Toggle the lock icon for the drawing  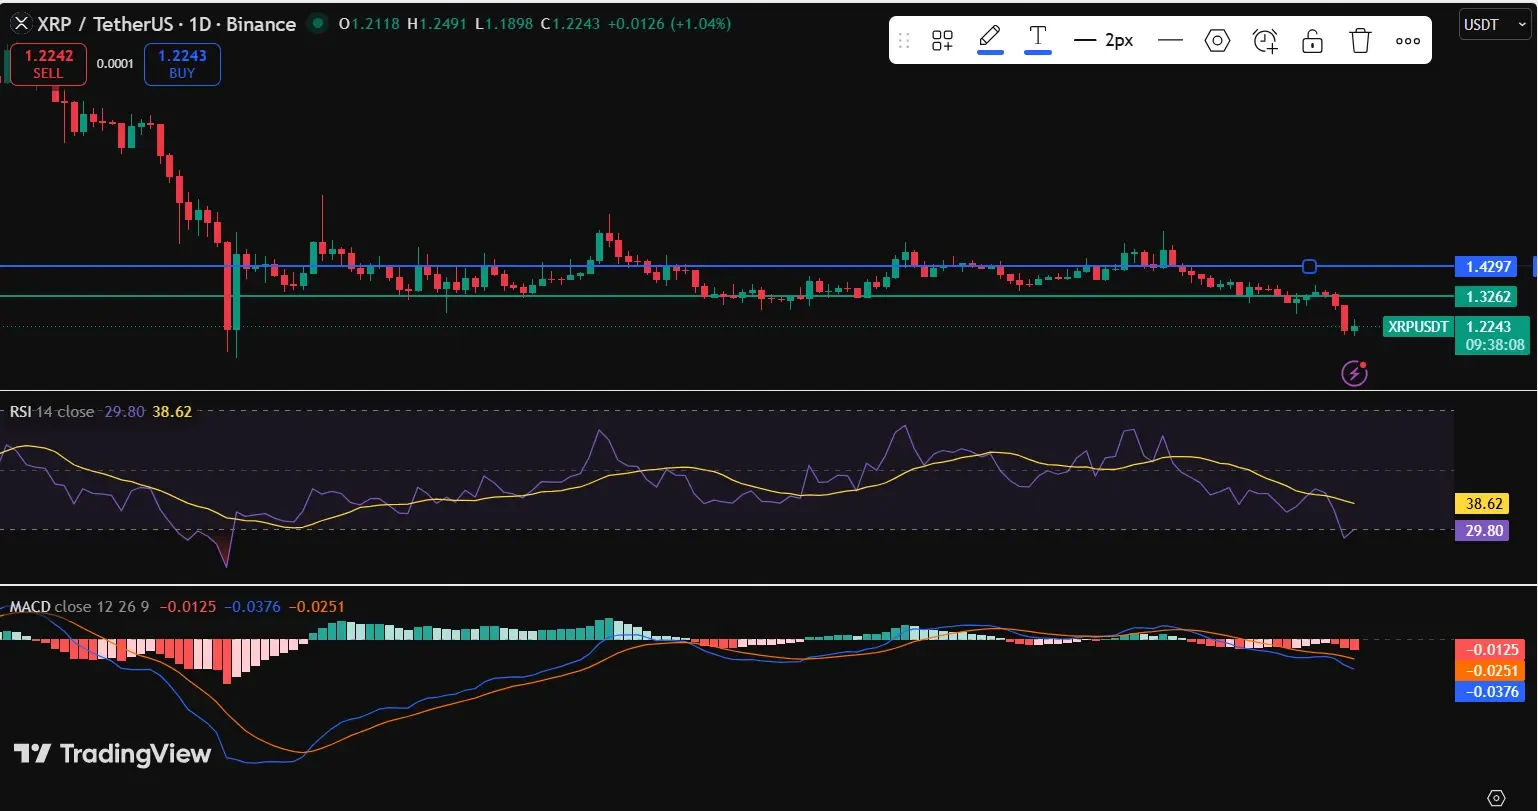[1312, 40]
